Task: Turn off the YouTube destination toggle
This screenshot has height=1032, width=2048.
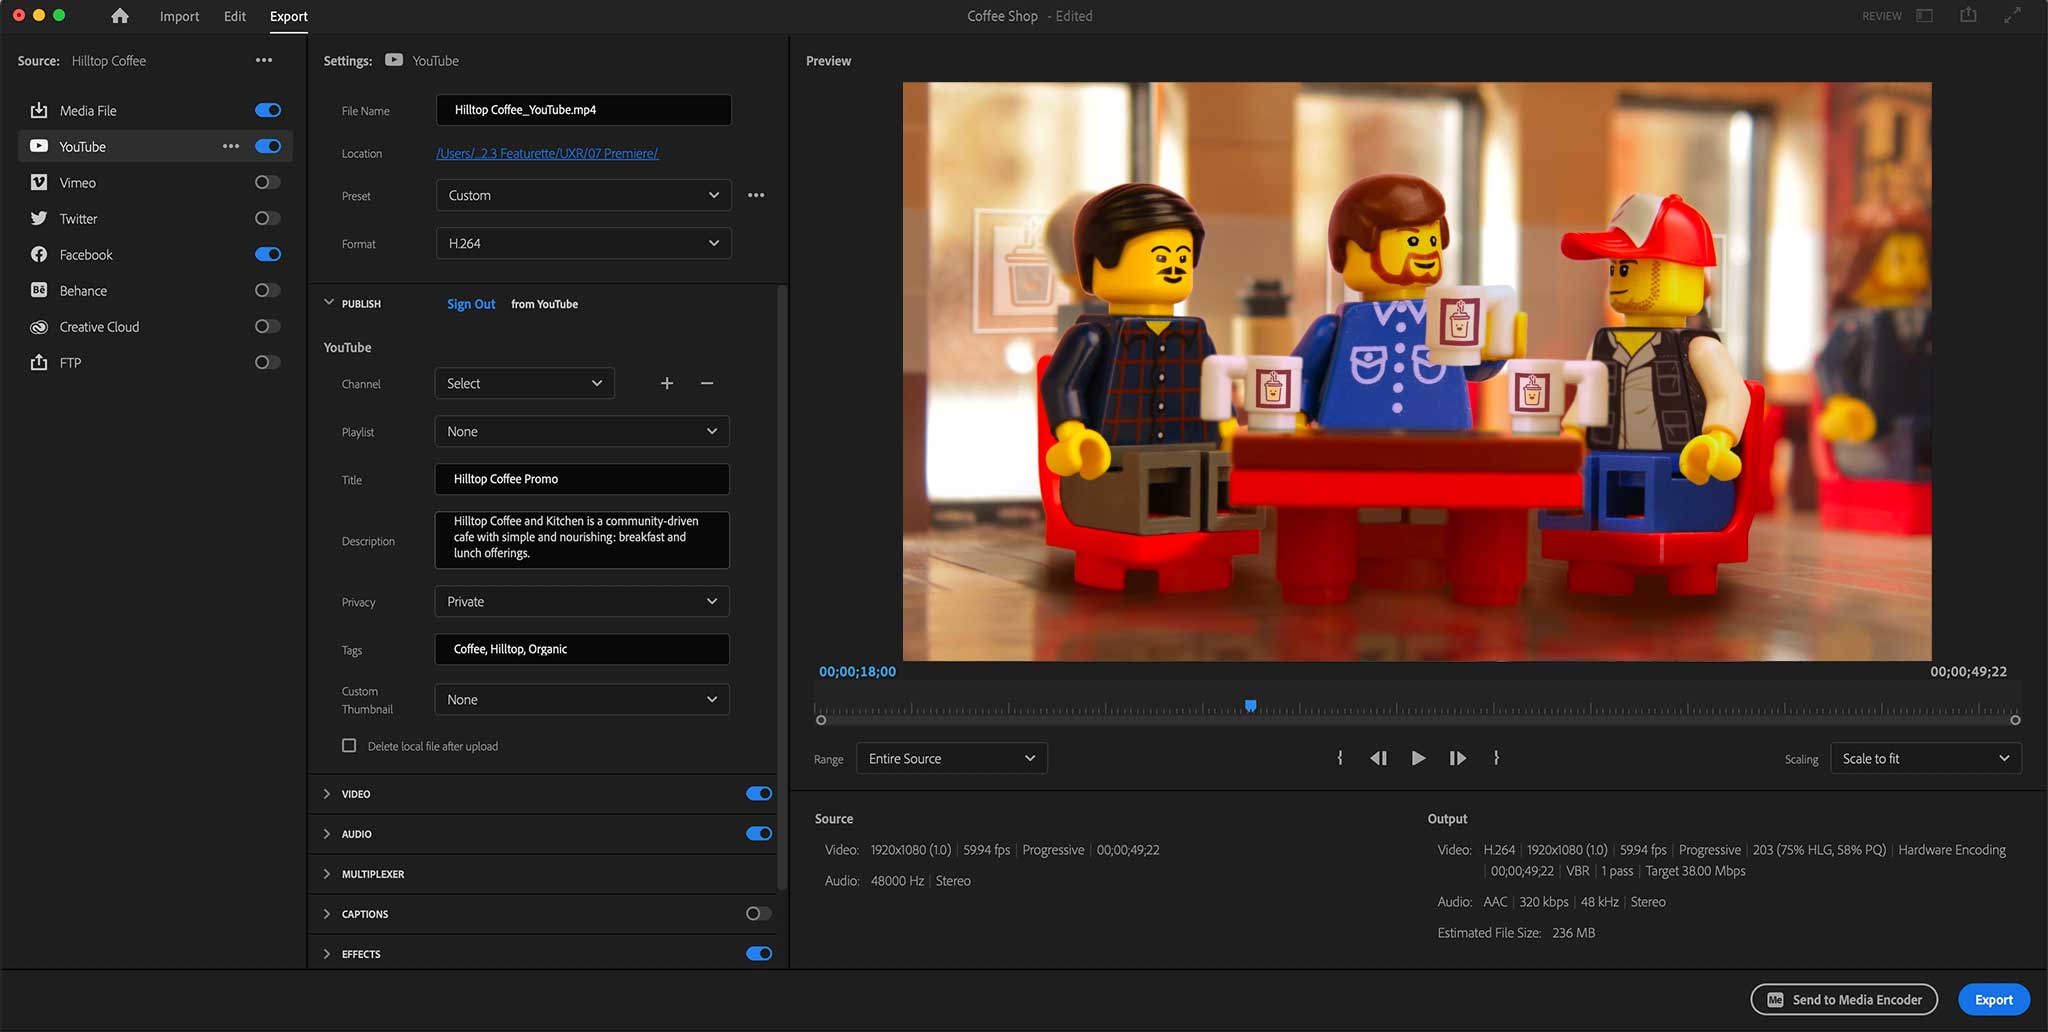Action: [268, 146]
